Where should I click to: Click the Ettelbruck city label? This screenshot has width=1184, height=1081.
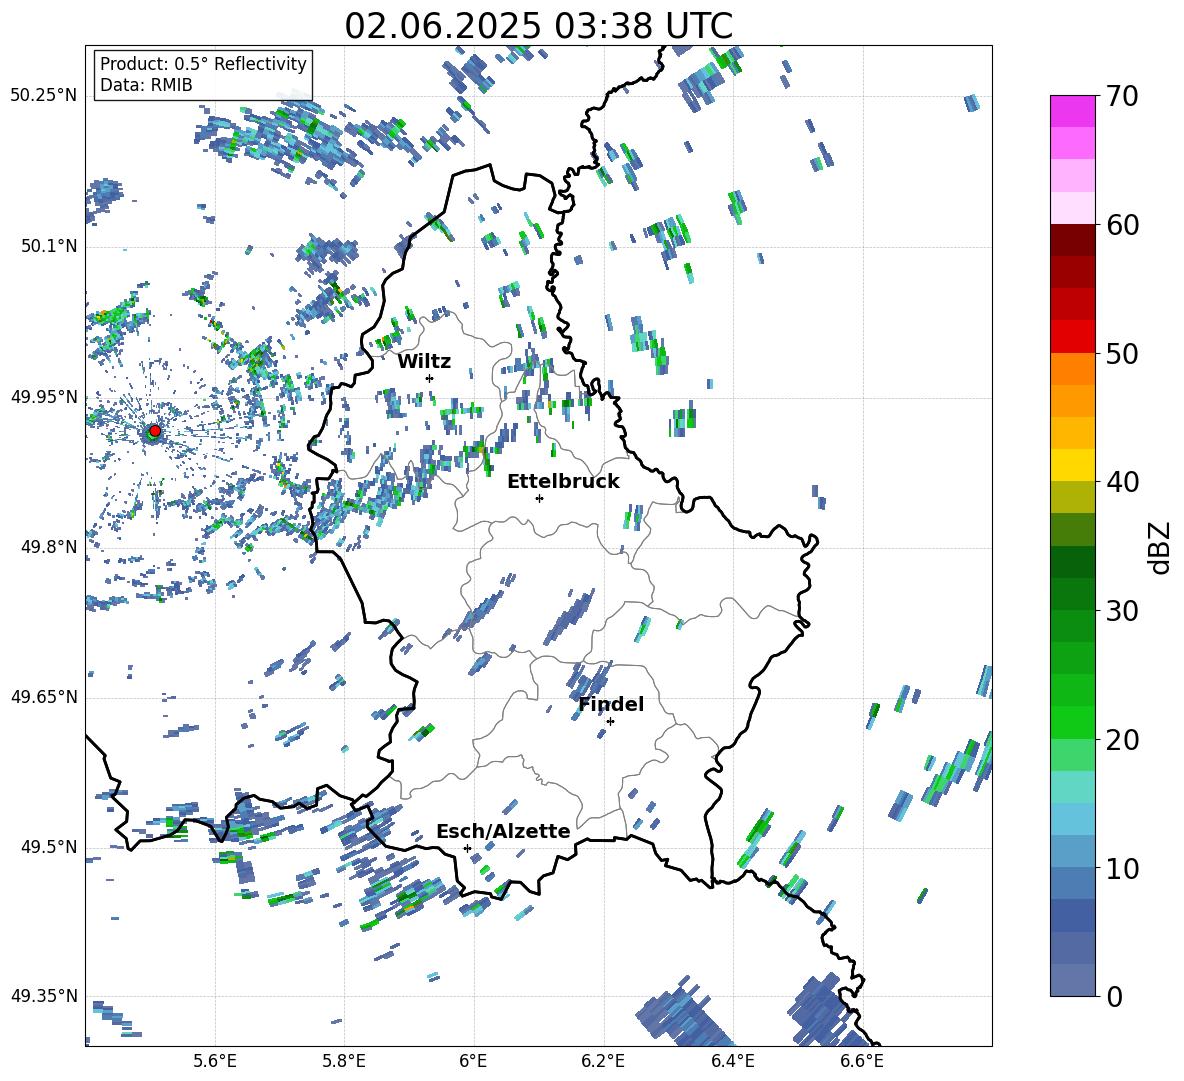pyautogui.click(x=563, y=482)
